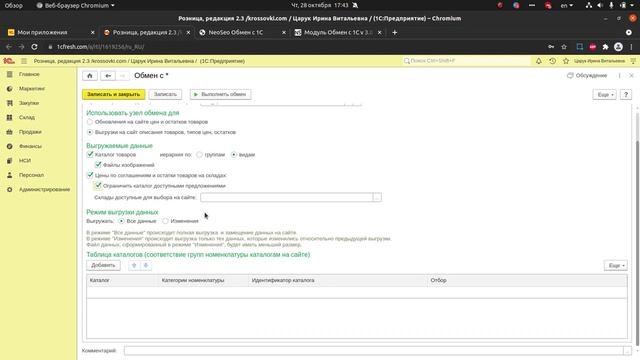Open the Администрирование section
Screen dimensions: 640x360
click(x=44, y=189)
